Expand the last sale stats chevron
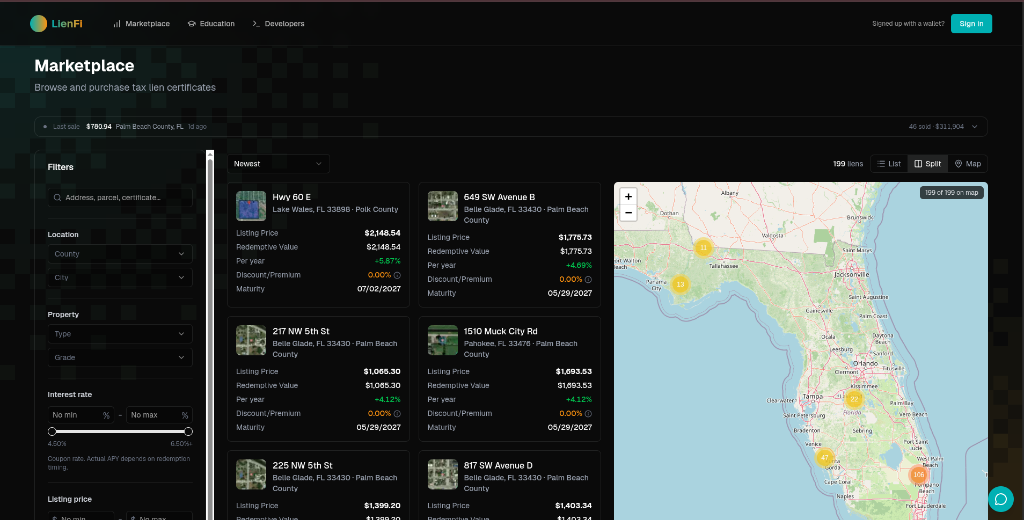The image size is (1024, 520). pos(974,127)
